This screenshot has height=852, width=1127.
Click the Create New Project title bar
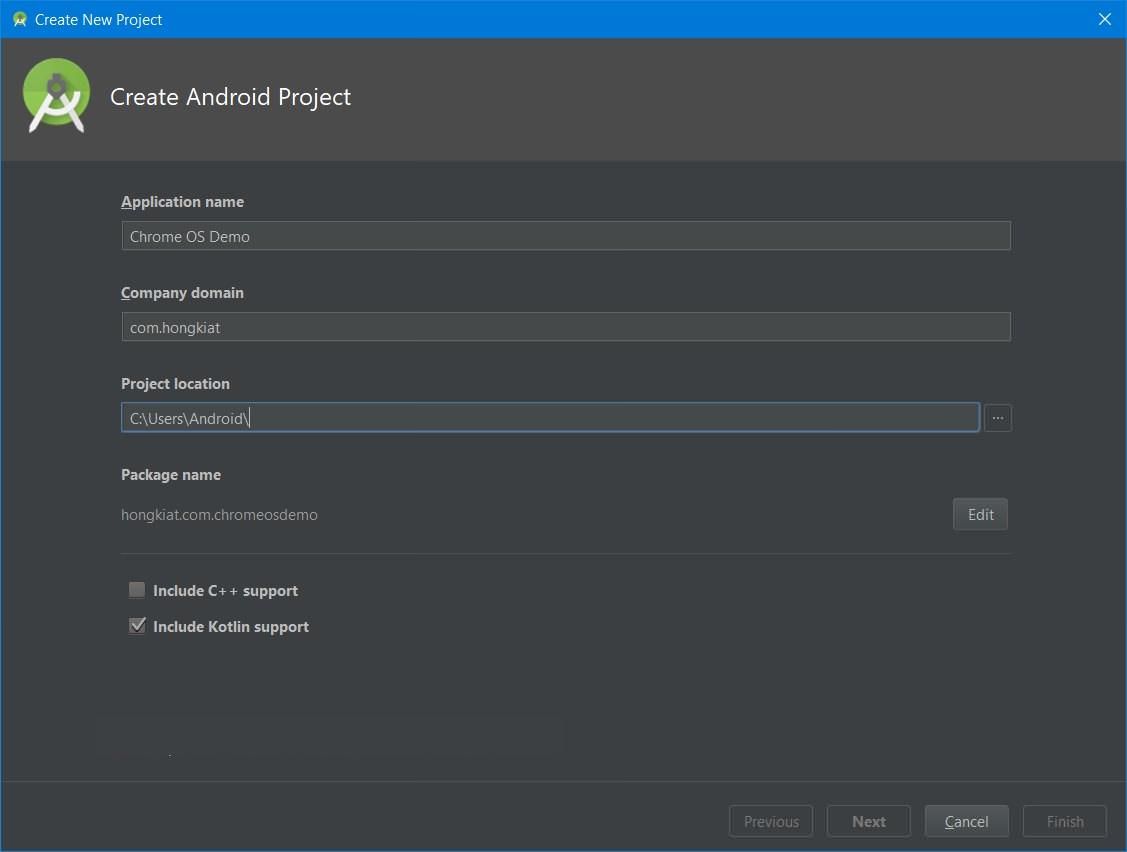click(97, 19)
